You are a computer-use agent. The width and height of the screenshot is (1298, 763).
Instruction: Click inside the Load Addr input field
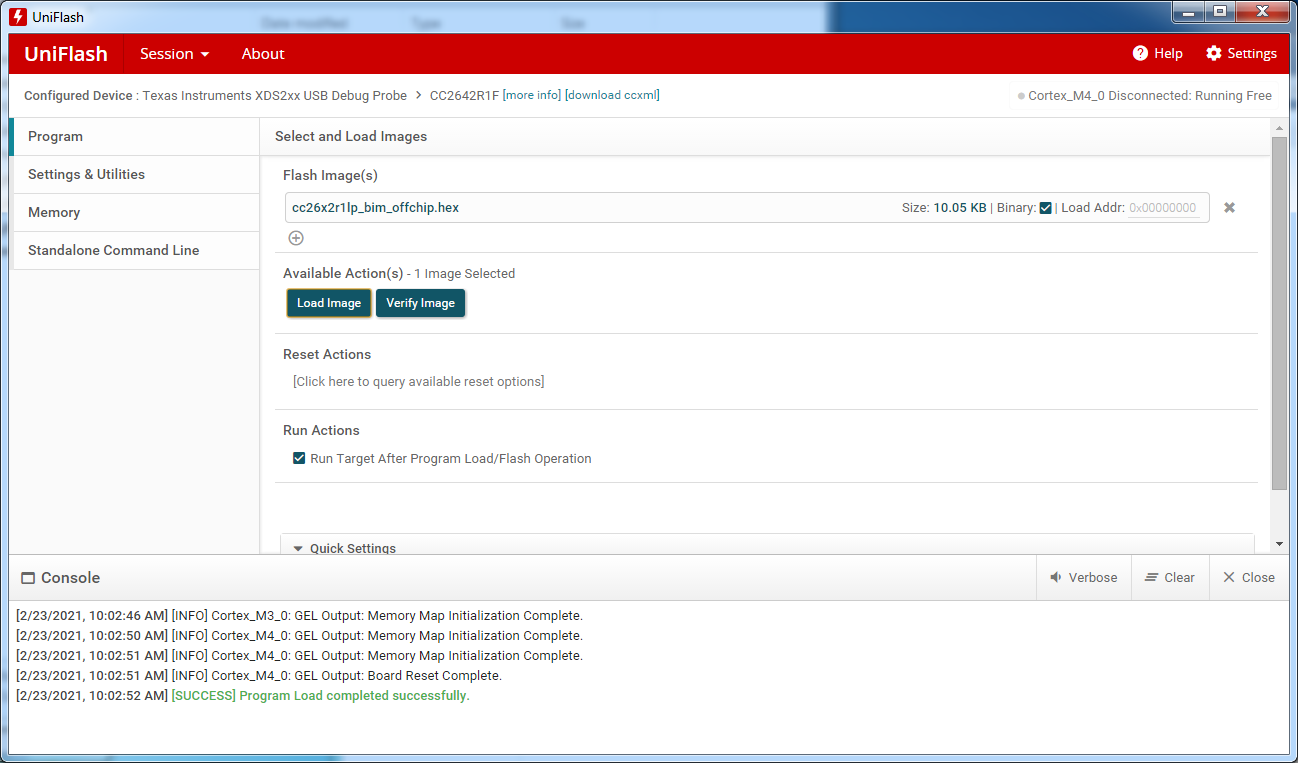(1163, 207)
